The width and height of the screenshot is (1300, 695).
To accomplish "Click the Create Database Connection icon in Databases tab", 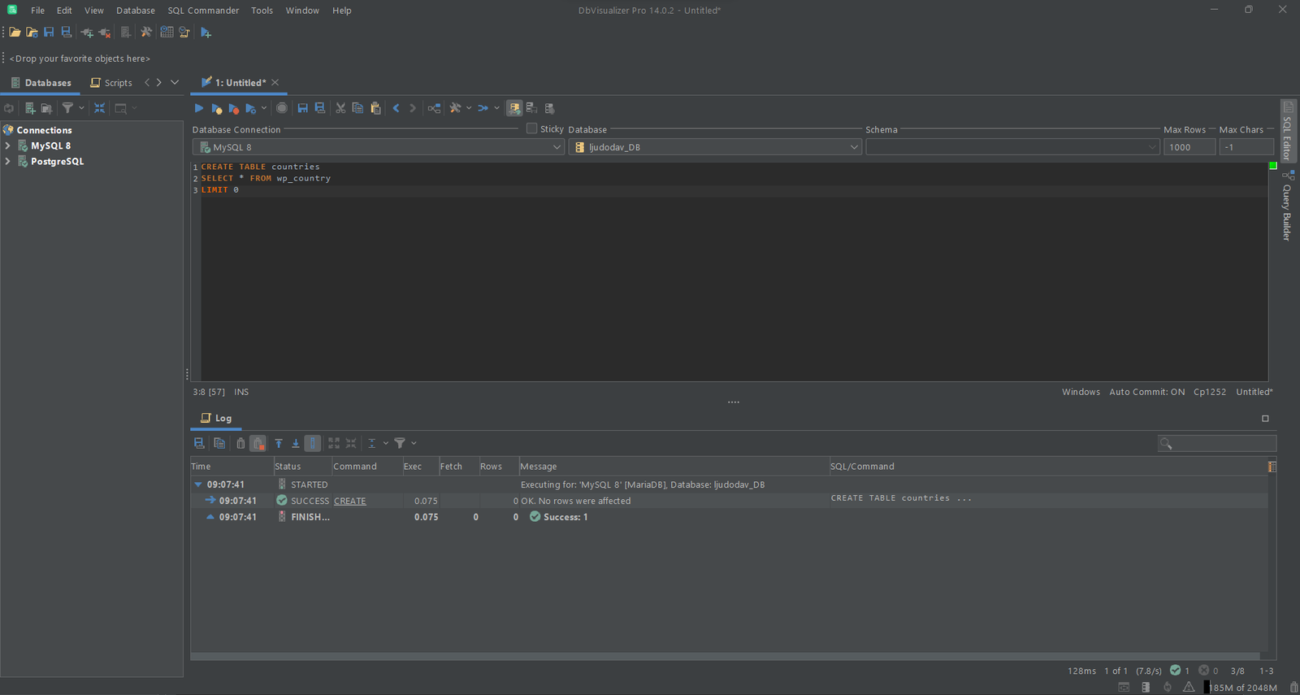I will 30,108.
